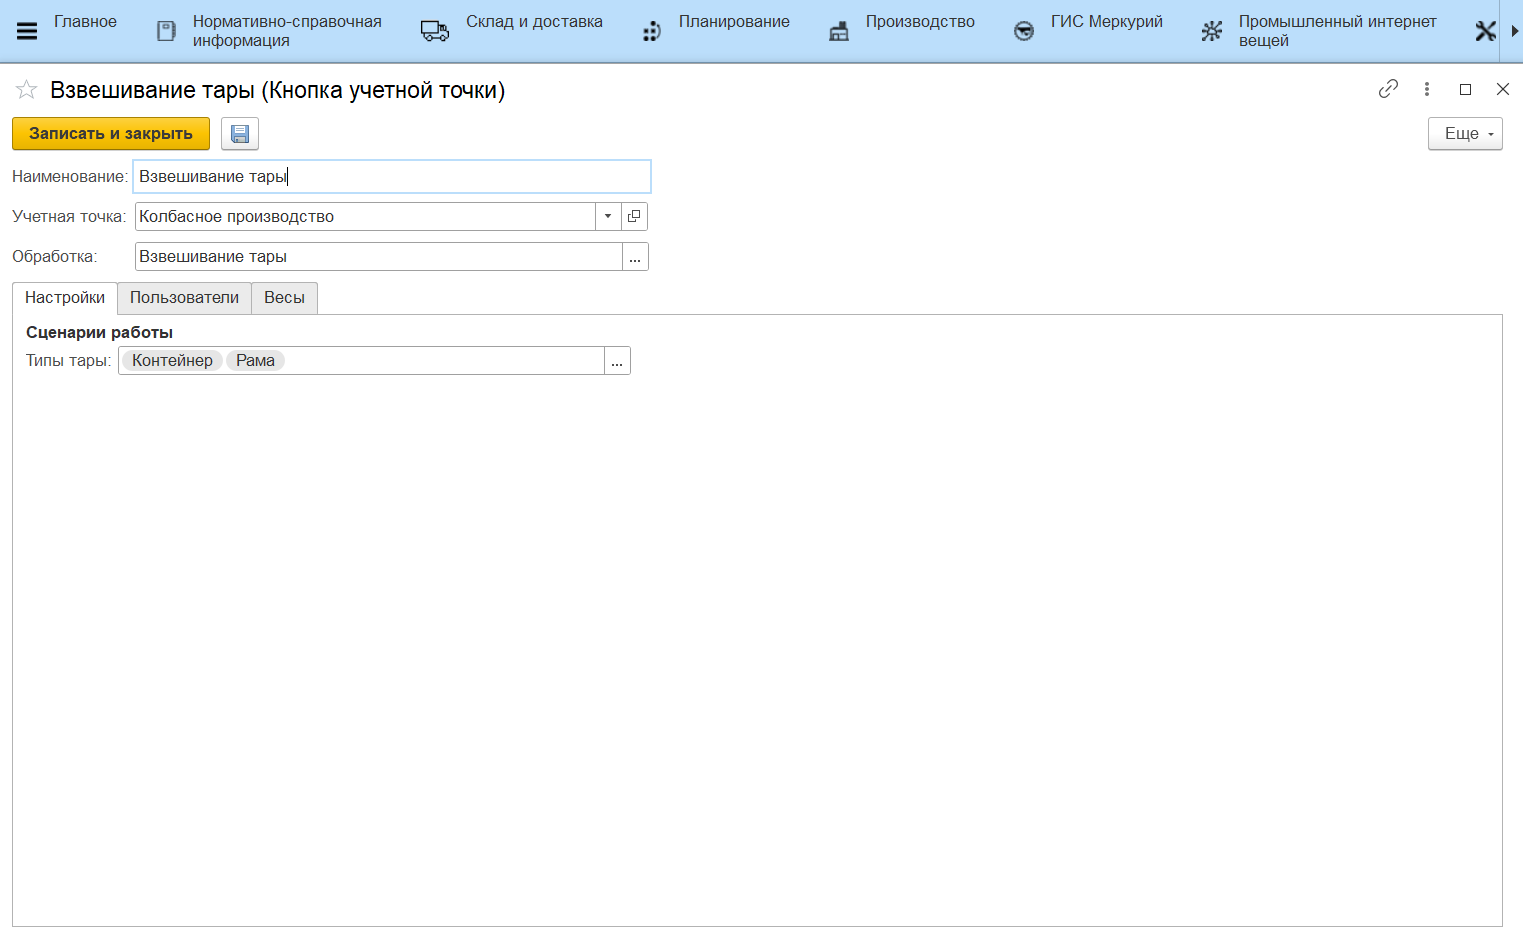Open the vertical three-dot options menu
Image resolution: width=1523 pixels, height=937 pixels.
(x=1427, y=89)
